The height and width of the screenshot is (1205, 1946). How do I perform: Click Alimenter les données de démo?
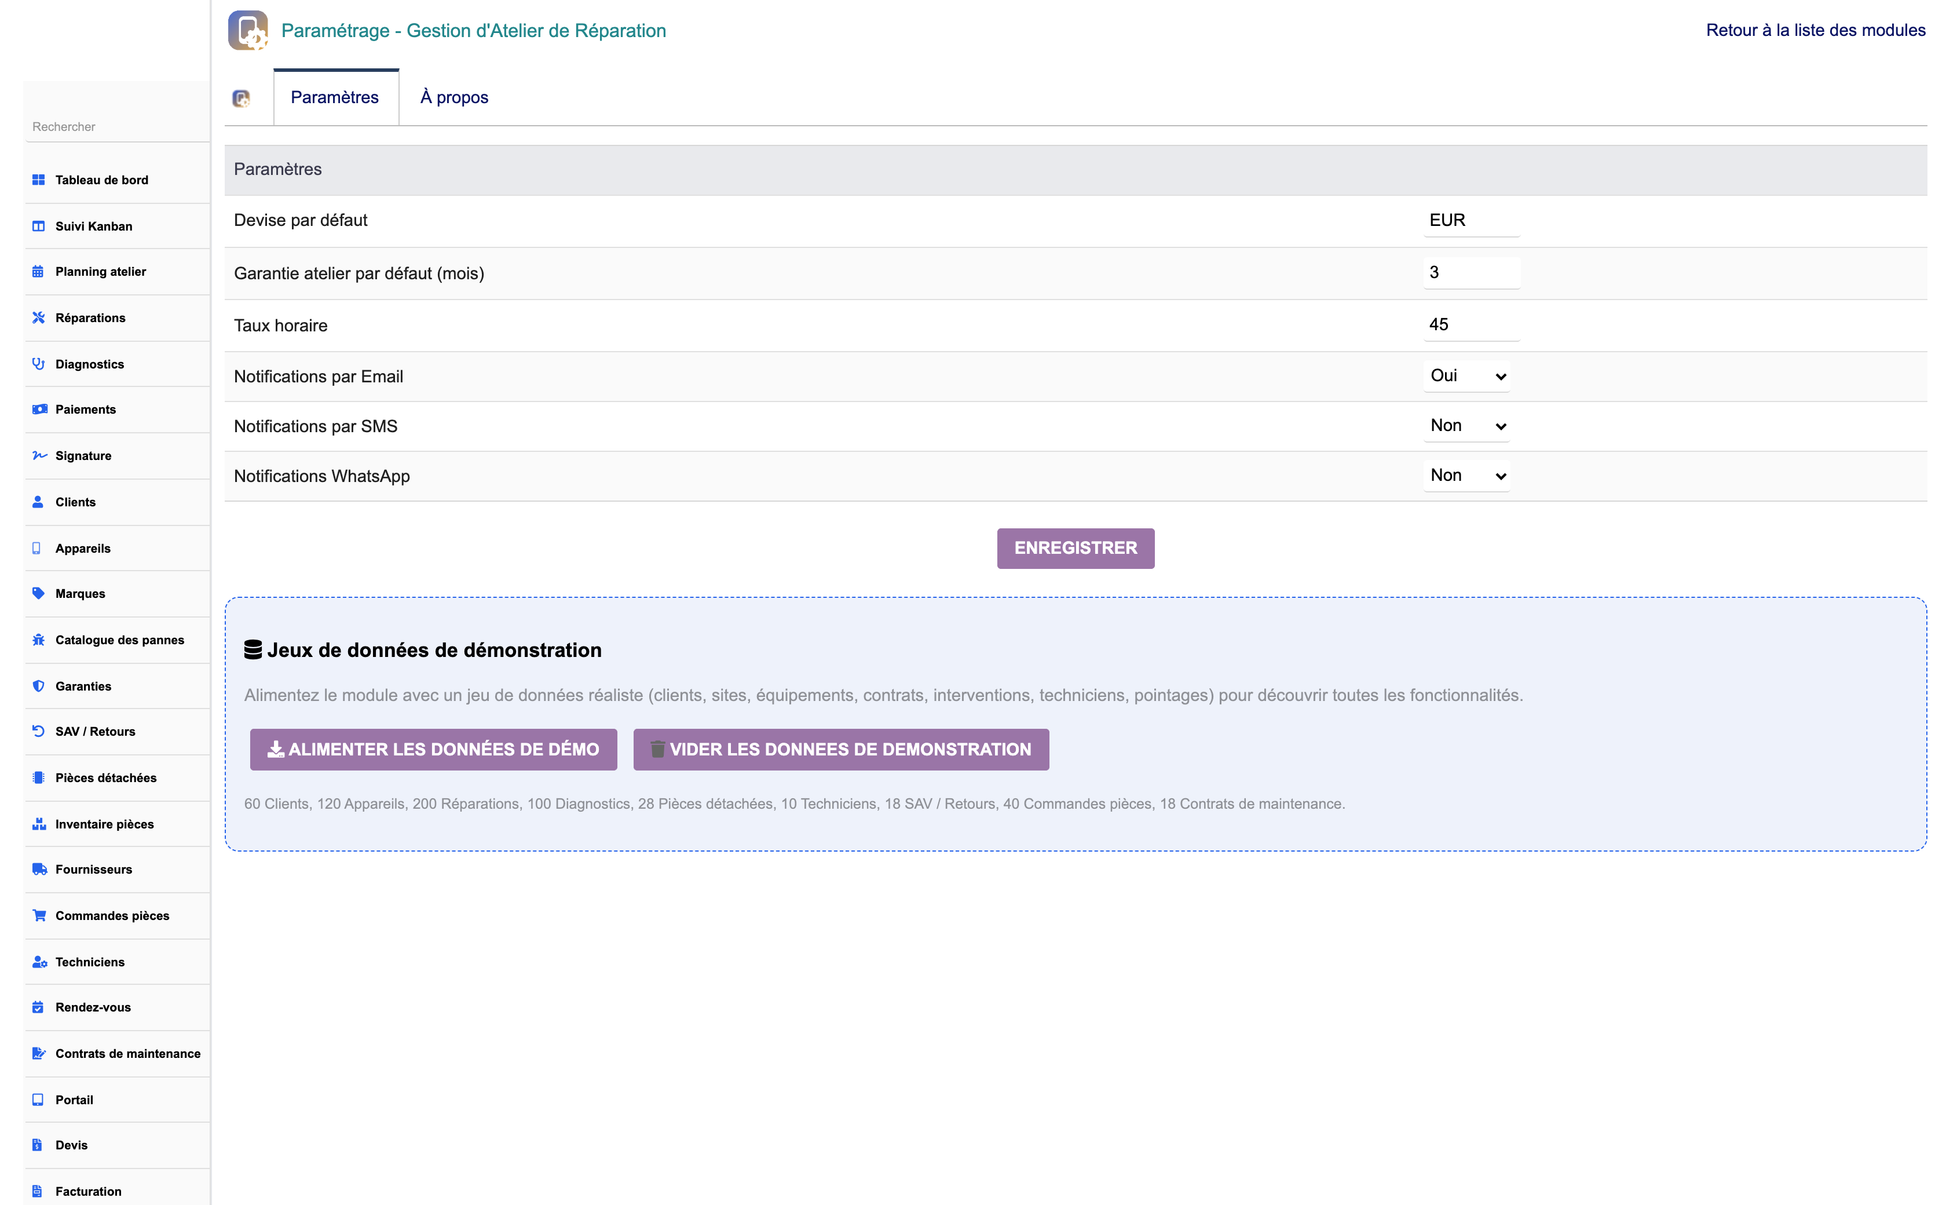point(433,749)
